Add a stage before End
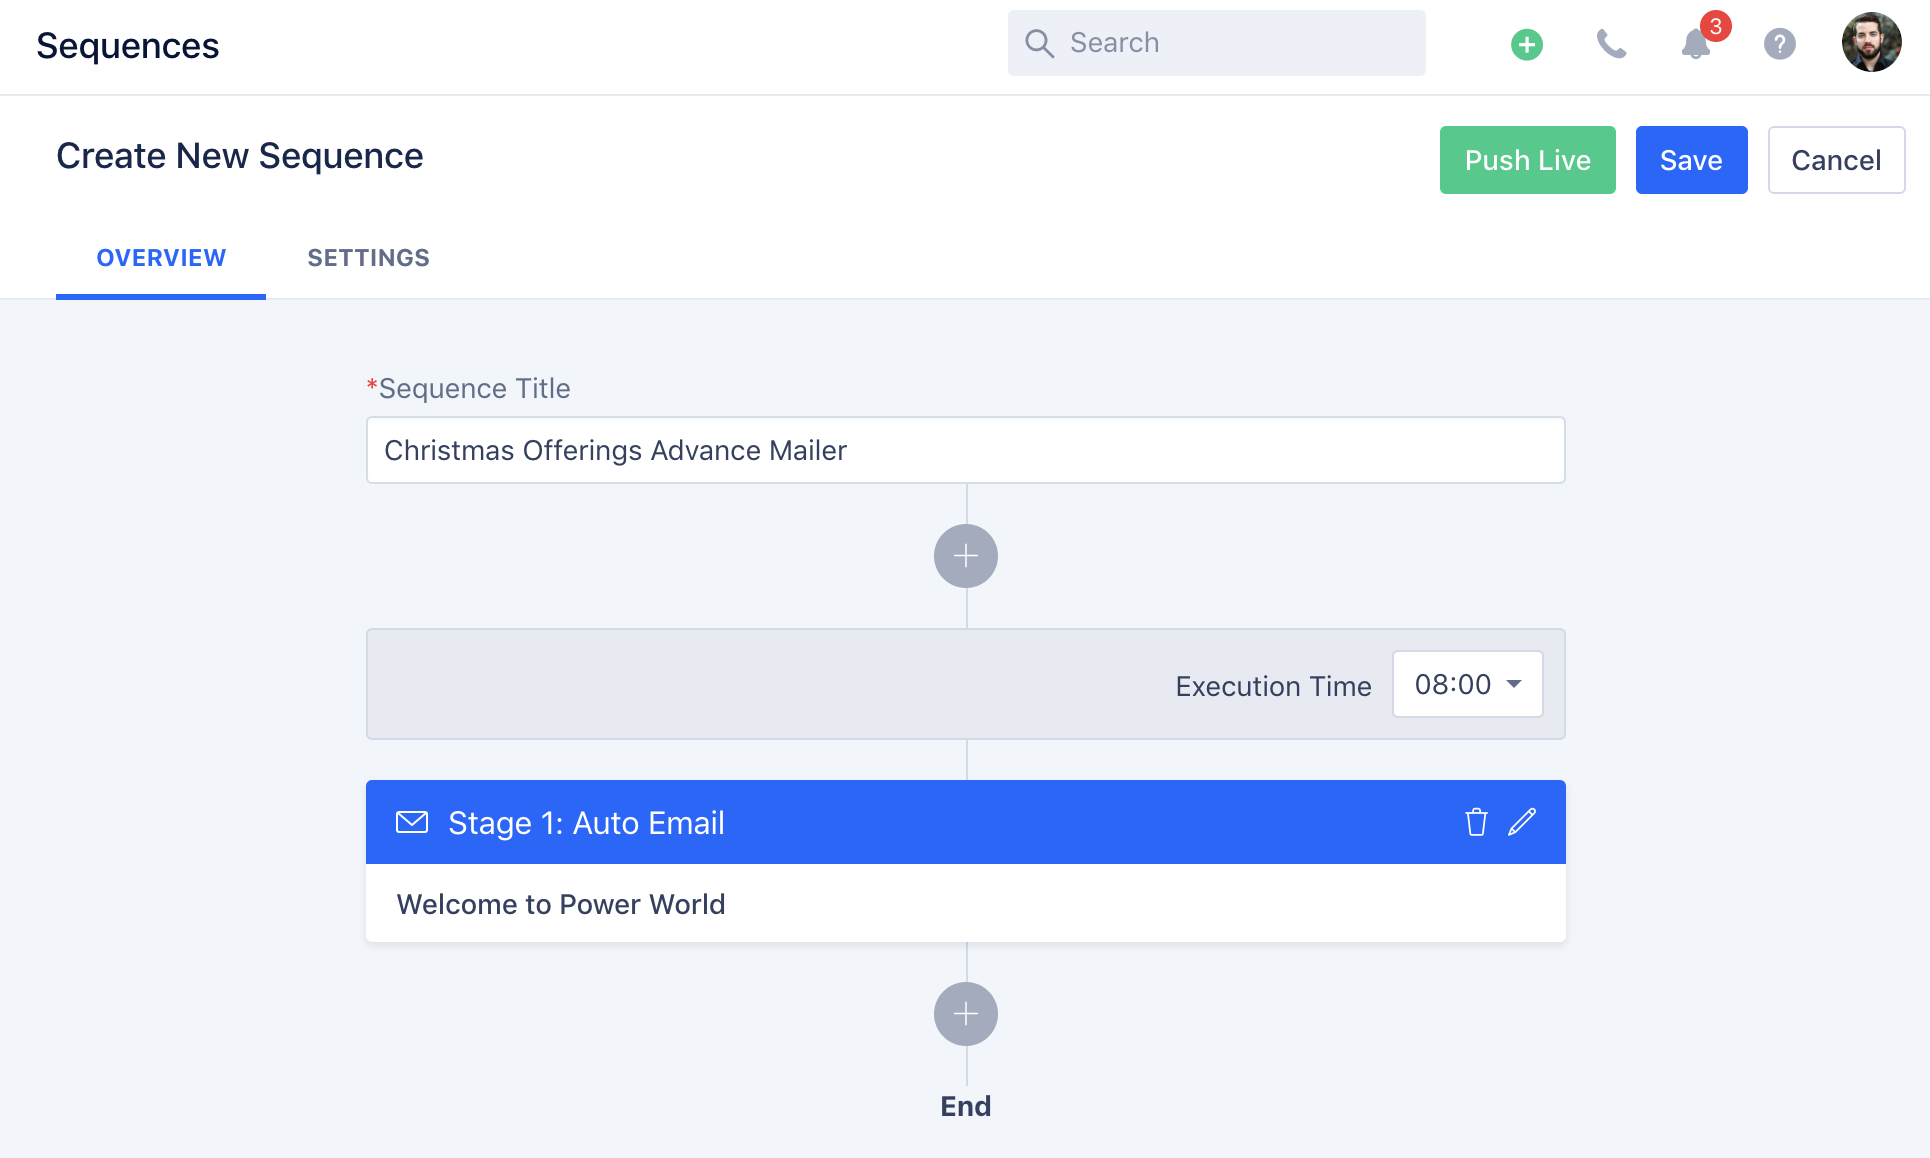 (965, 1014)
